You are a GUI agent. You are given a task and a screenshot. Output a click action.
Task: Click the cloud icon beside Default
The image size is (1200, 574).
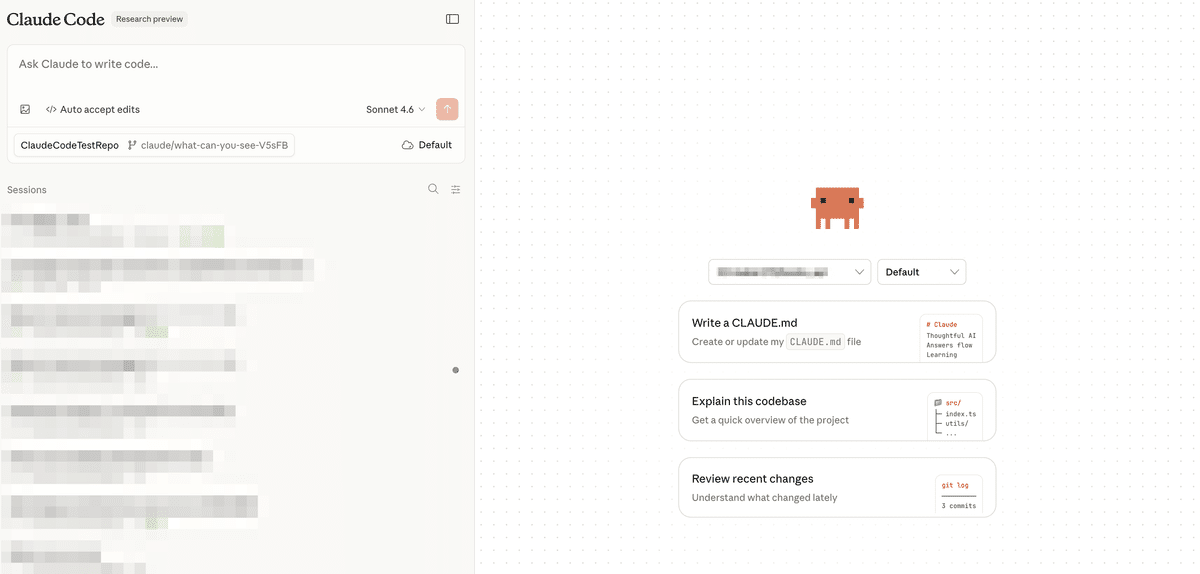click(407, 145)
